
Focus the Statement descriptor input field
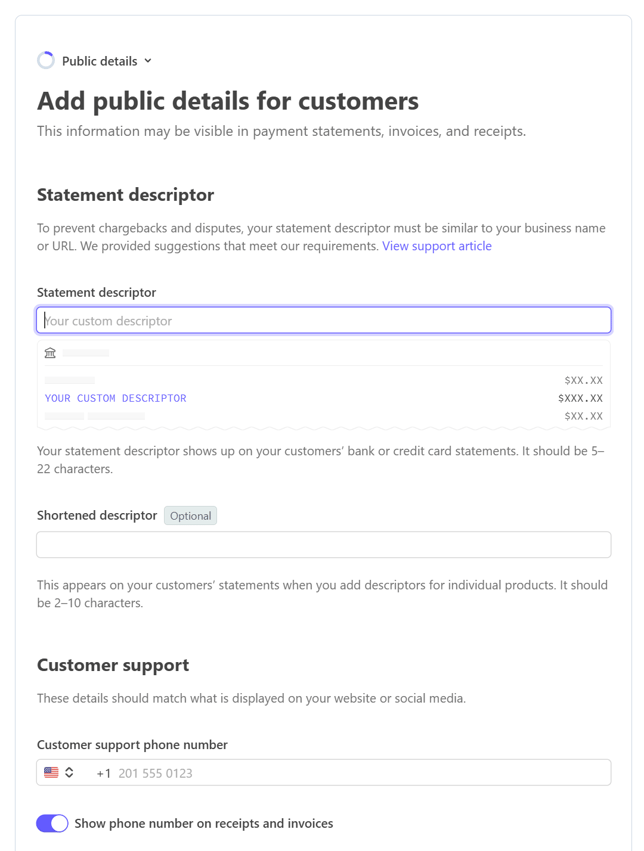[x=324, y=320]
